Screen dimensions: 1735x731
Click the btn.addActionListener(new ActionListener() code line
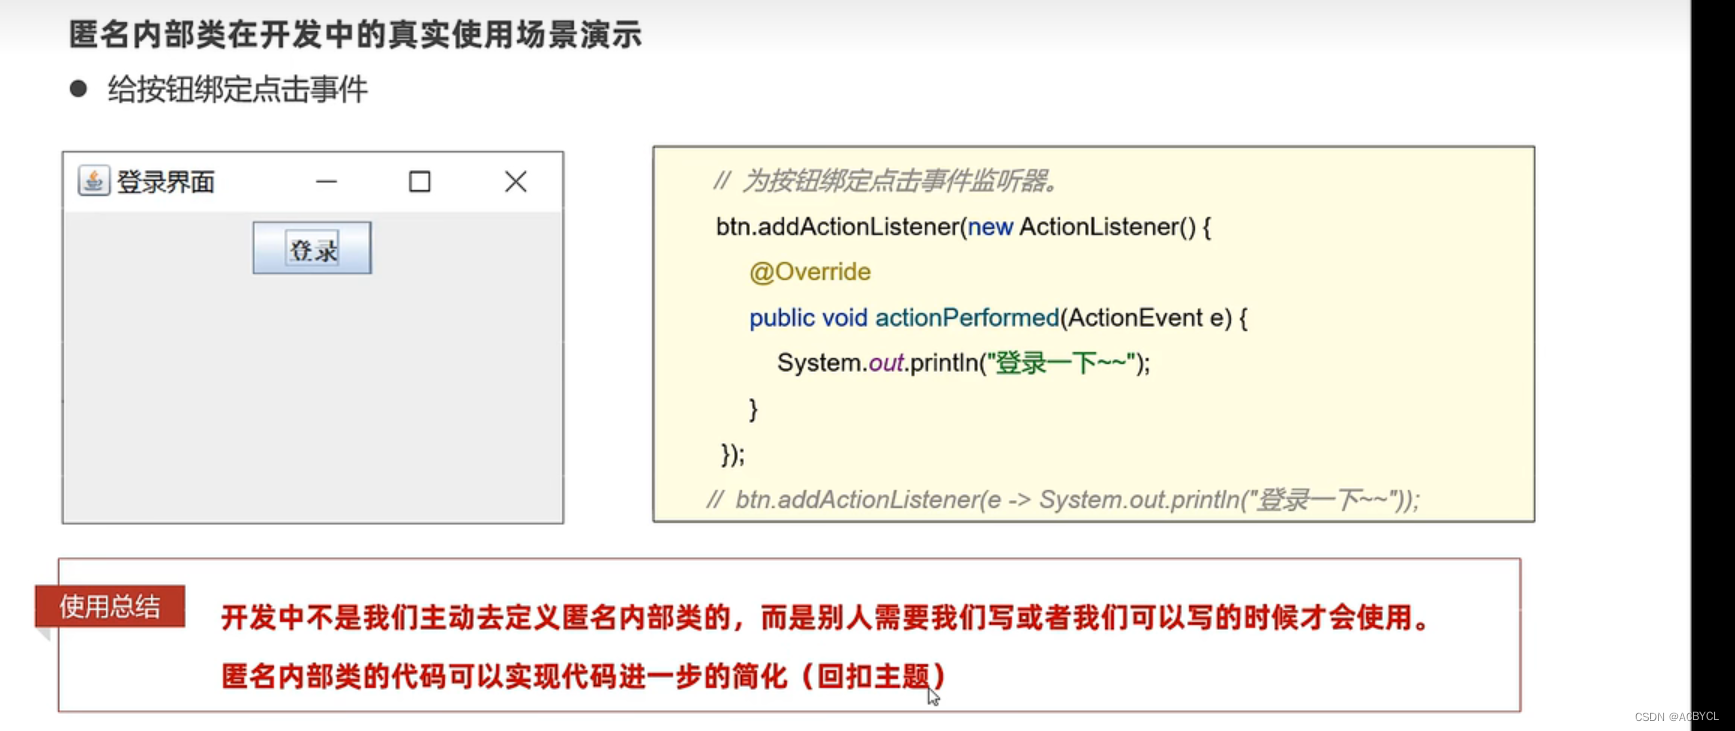coord(964,227)
